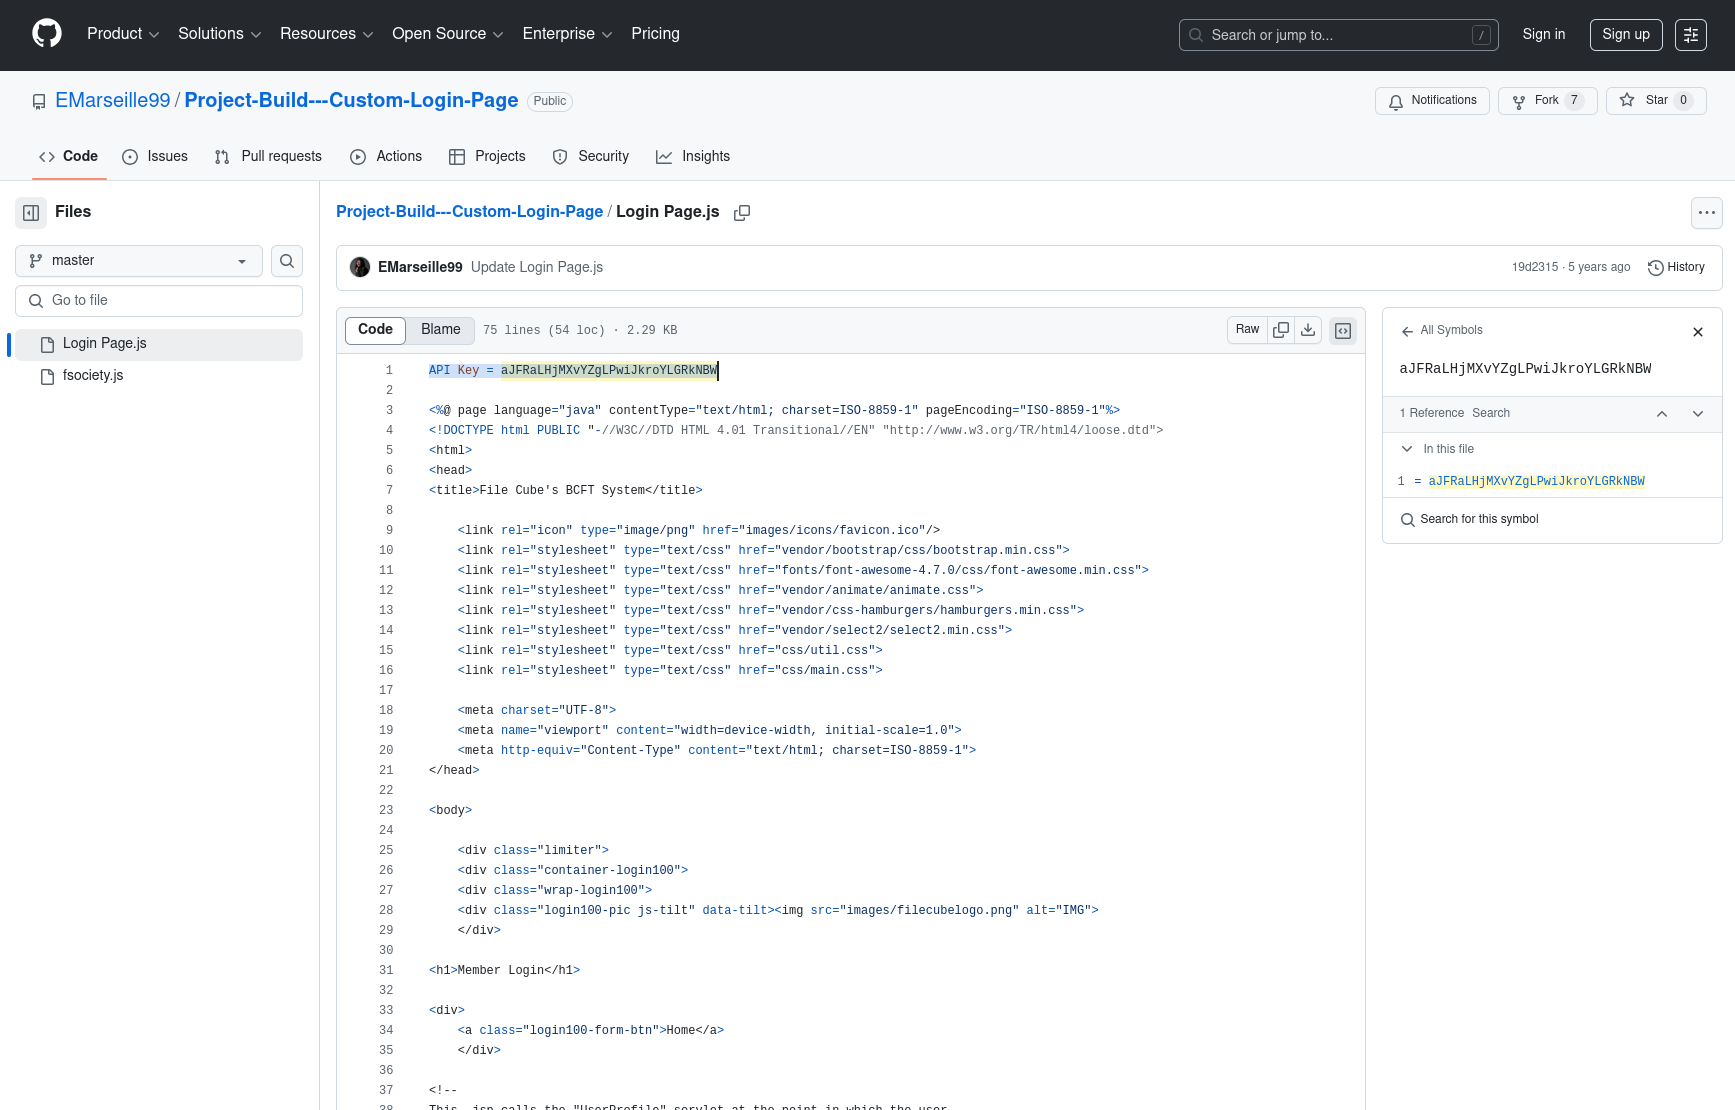Open commit 19d2315 link
Image resolution: width=1735 pixels, height=1110 pixels.
click(1534, 267)
